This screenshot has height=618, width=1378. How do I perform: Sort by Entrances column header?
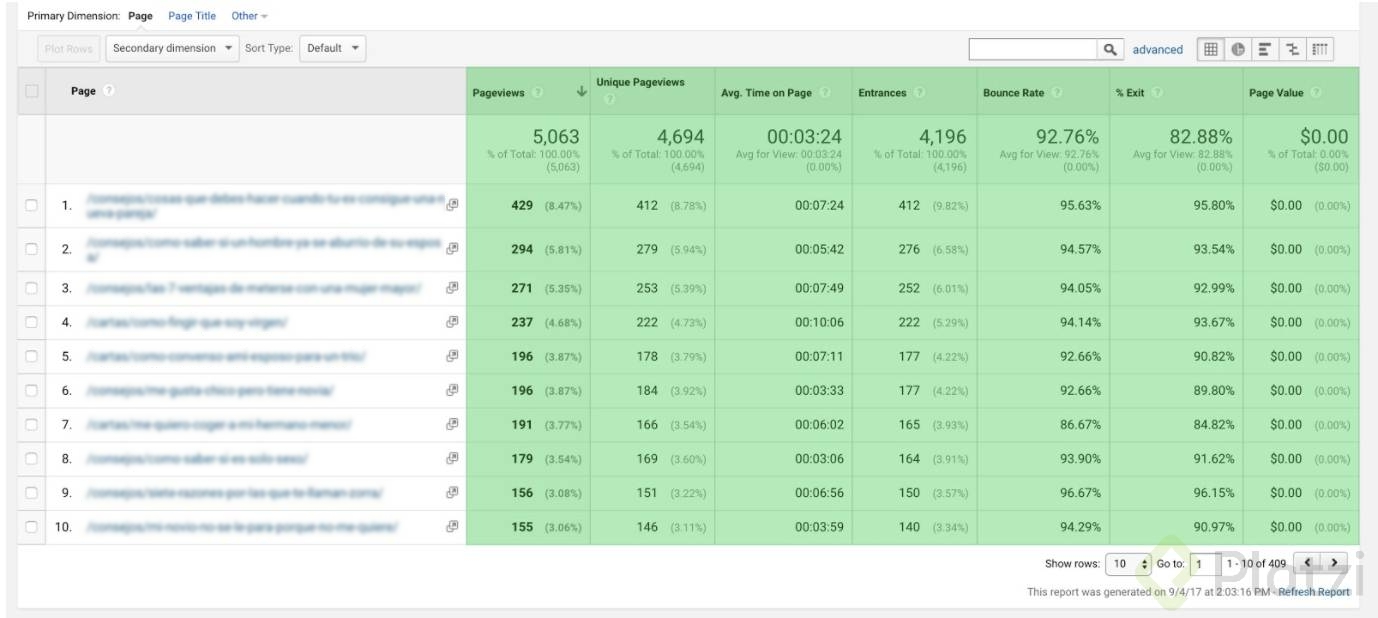882,93
